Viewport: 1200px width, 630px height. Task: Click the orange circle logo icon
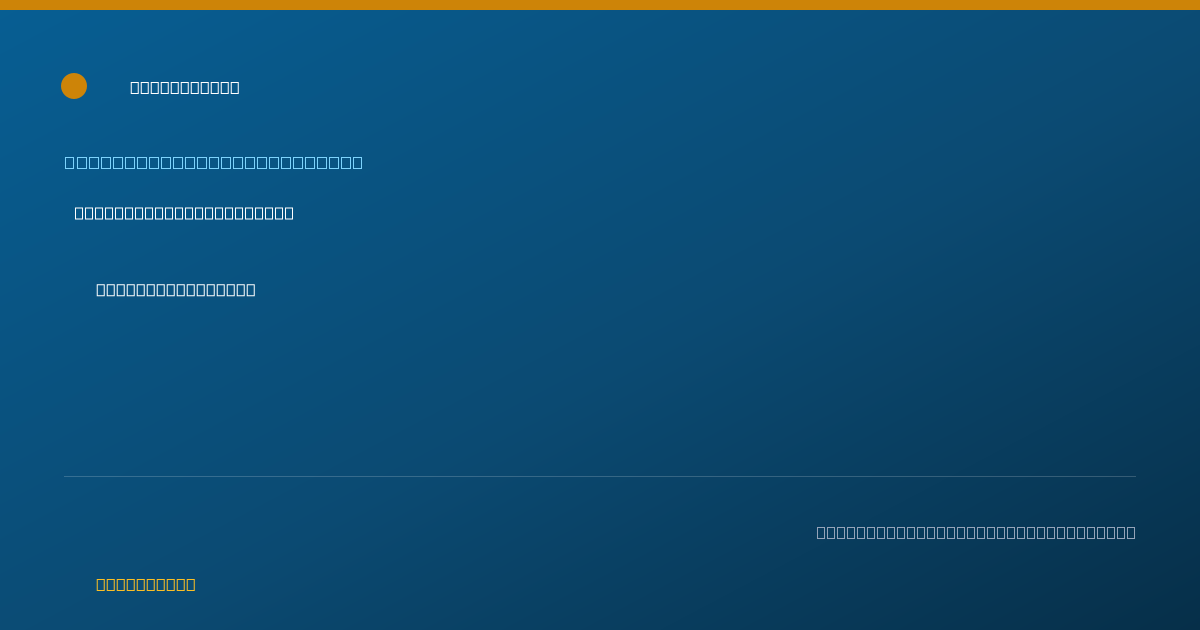pyautogui.click(x=74, y=86)
